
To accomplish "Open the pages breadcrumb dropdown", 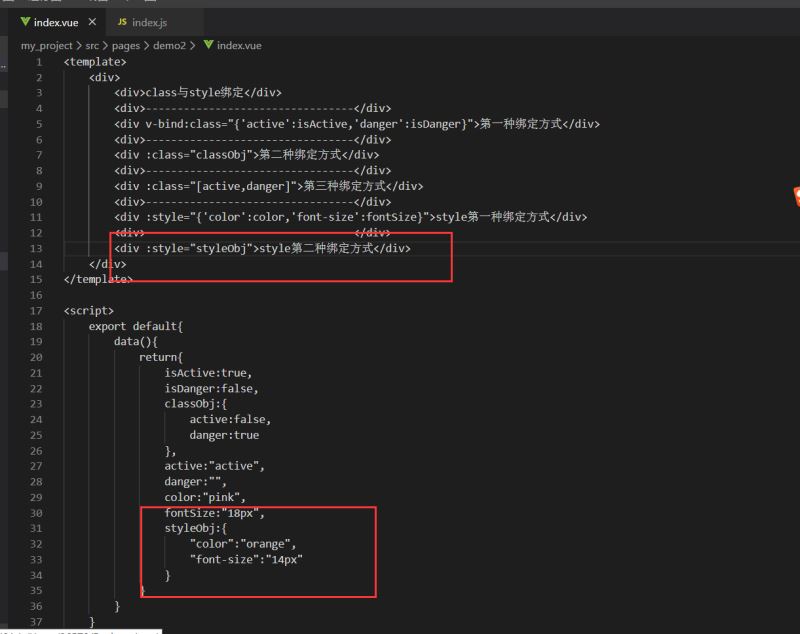I will click(127, 45).
